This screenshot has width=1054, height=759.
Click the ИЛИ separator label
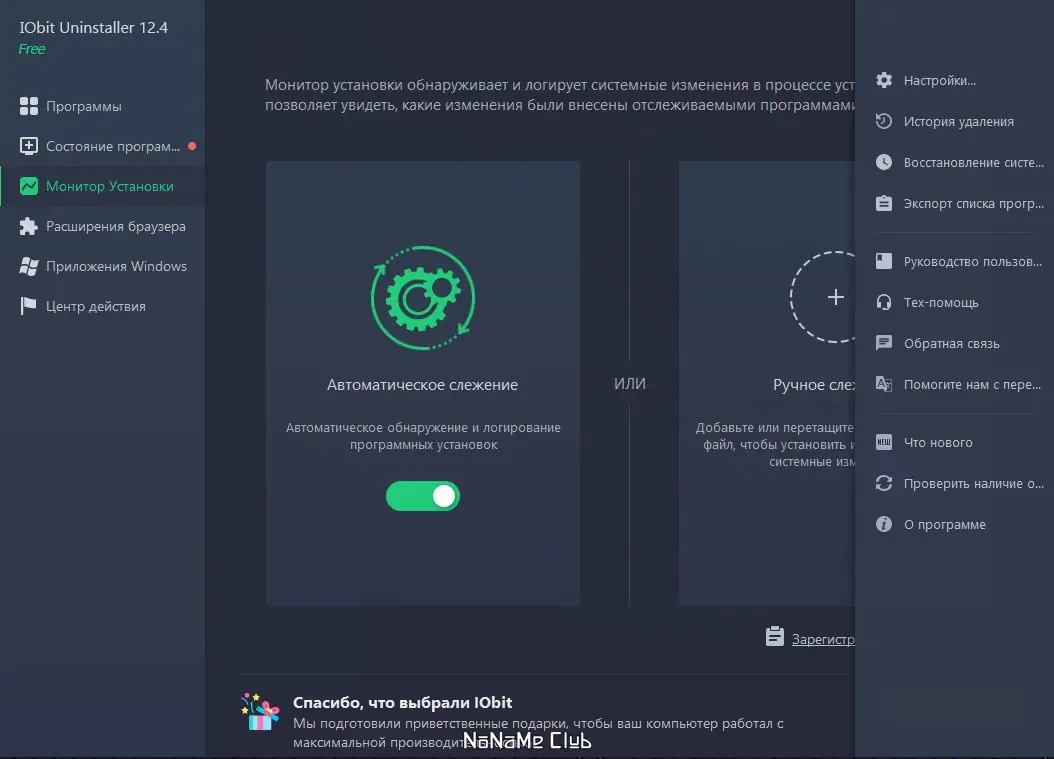tap(630, 383)
